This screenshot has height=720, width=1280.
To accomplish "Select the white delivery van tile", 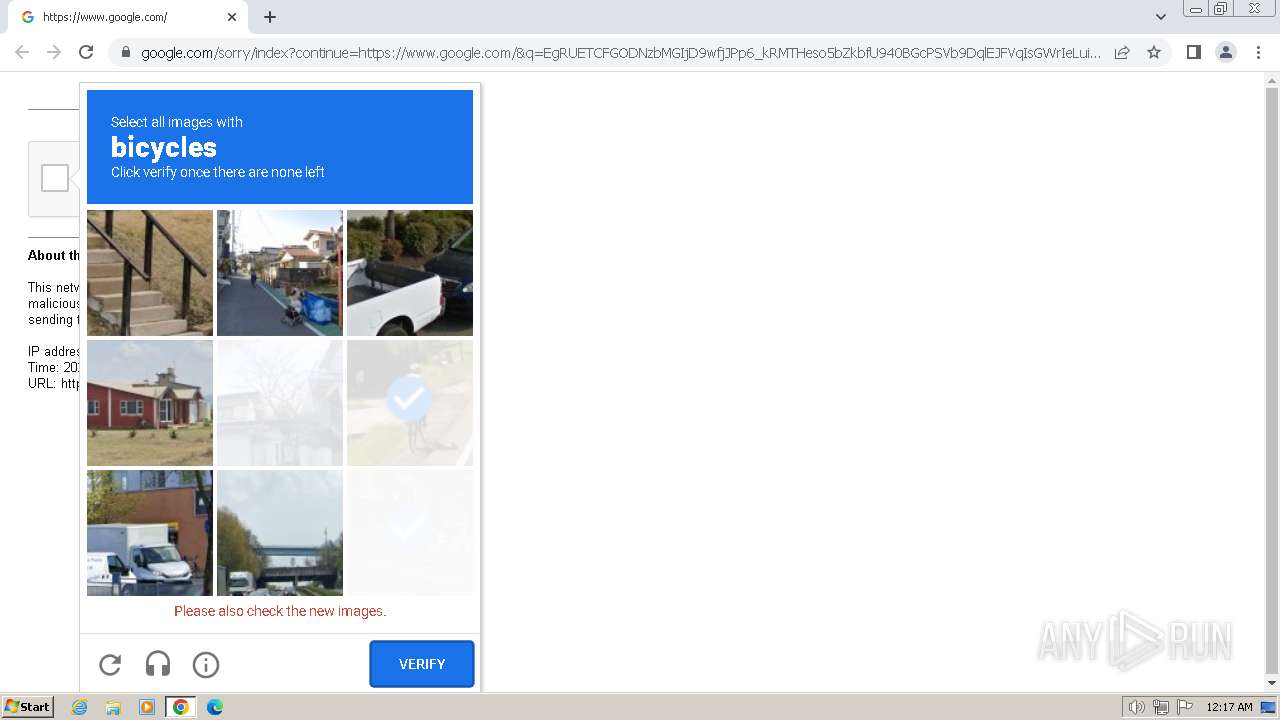I will pyautogui.click(x=150, y=533).
